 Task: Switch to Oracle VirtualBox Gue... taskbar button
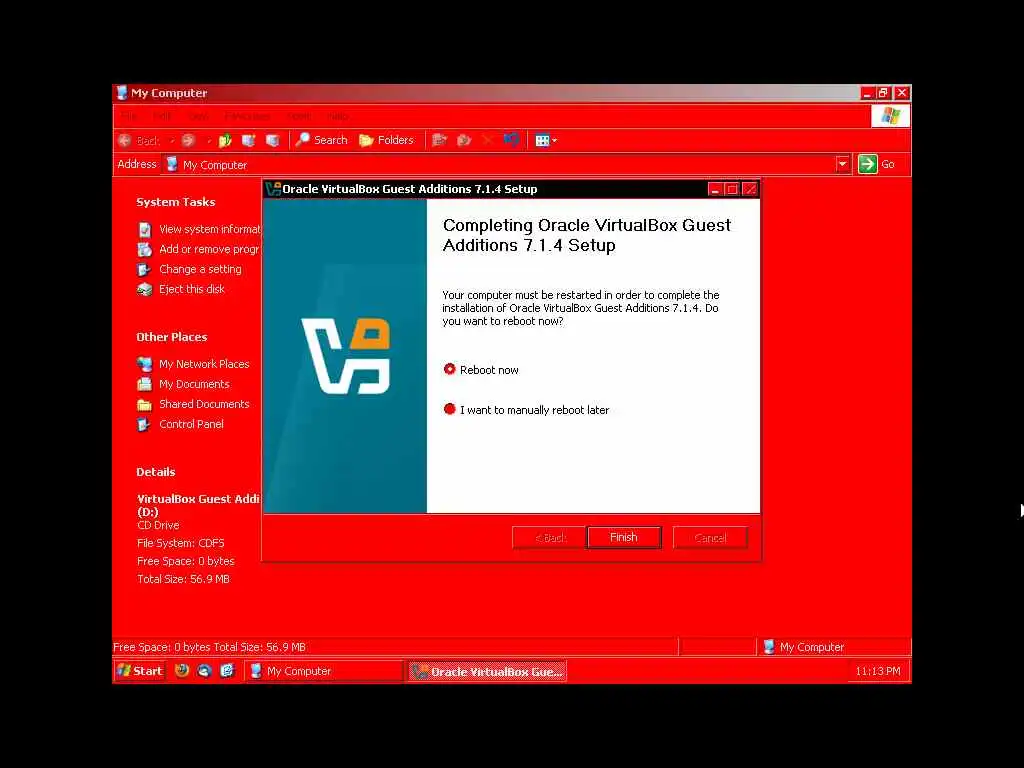(487, 671)
